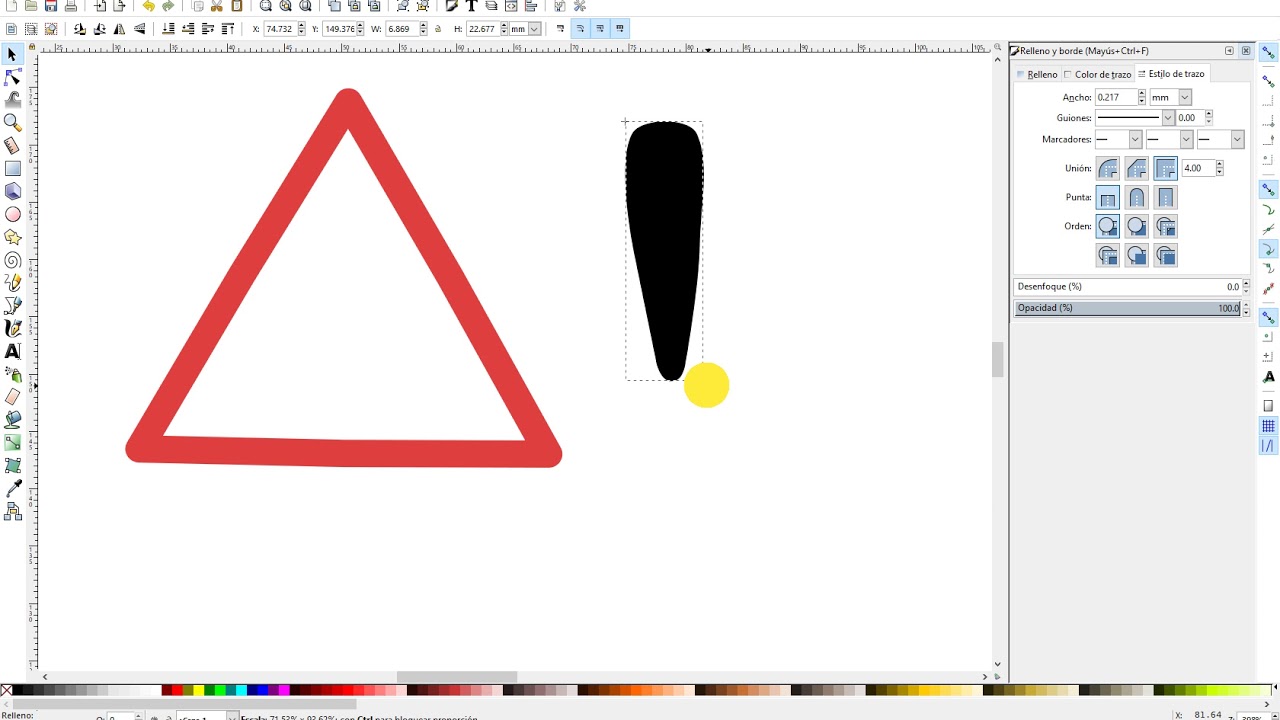The width and height of the screenshot is (1280, 720).
Task: Click the Save floppy disk icon
Action: click(50, 6)
